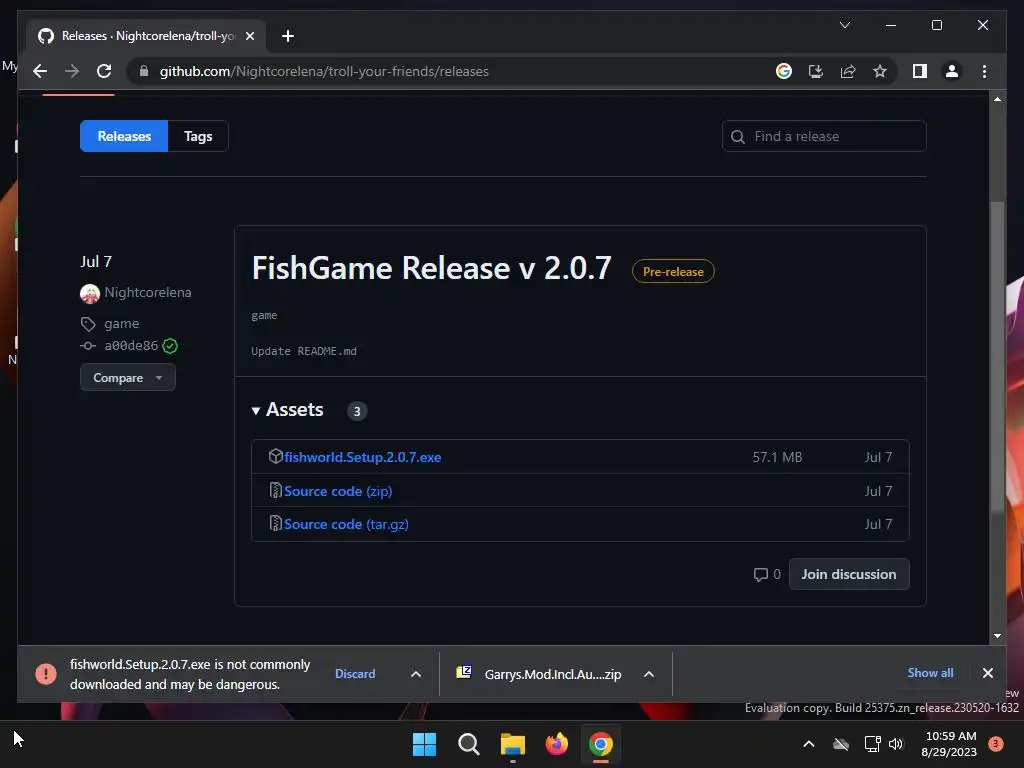Viewport: 1024px width, 768px height.
Task: Open volume control in tray
Action: (x=896, y=744)
